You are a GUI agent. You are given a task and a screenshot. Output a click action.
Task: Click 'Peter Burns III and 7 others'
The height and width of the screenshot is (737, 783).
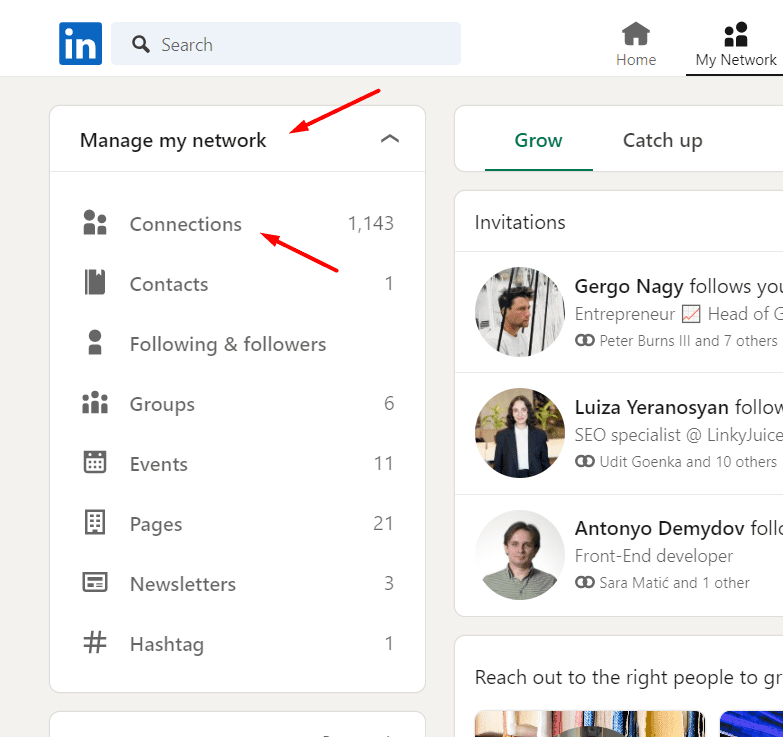tap(688, 341)
